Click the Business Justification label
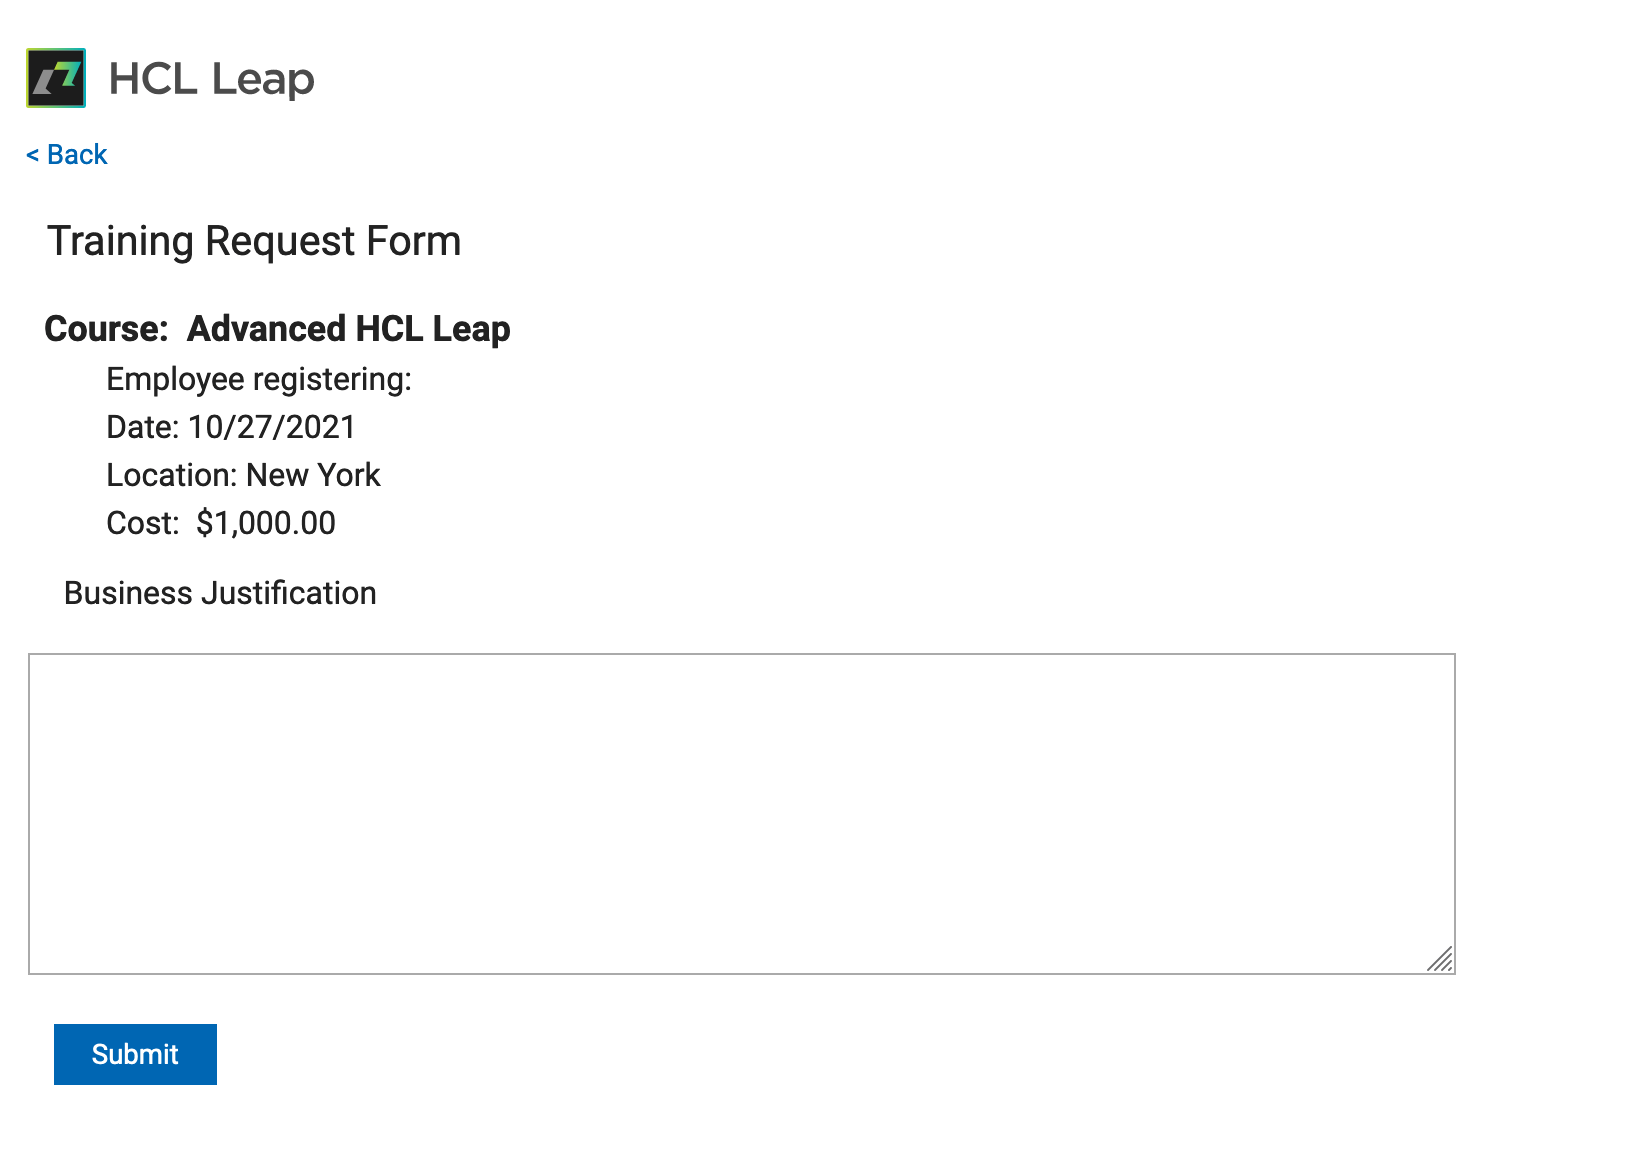This screenshot has width=1634, height=1152. 220,593
